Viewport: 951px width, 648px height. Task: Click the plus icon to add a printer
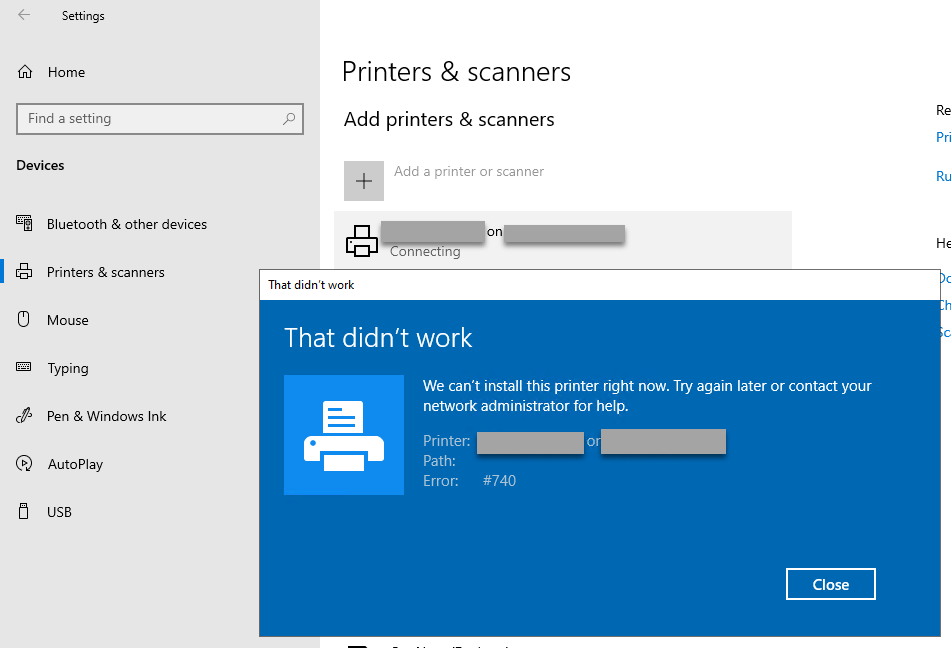[364, 181]
